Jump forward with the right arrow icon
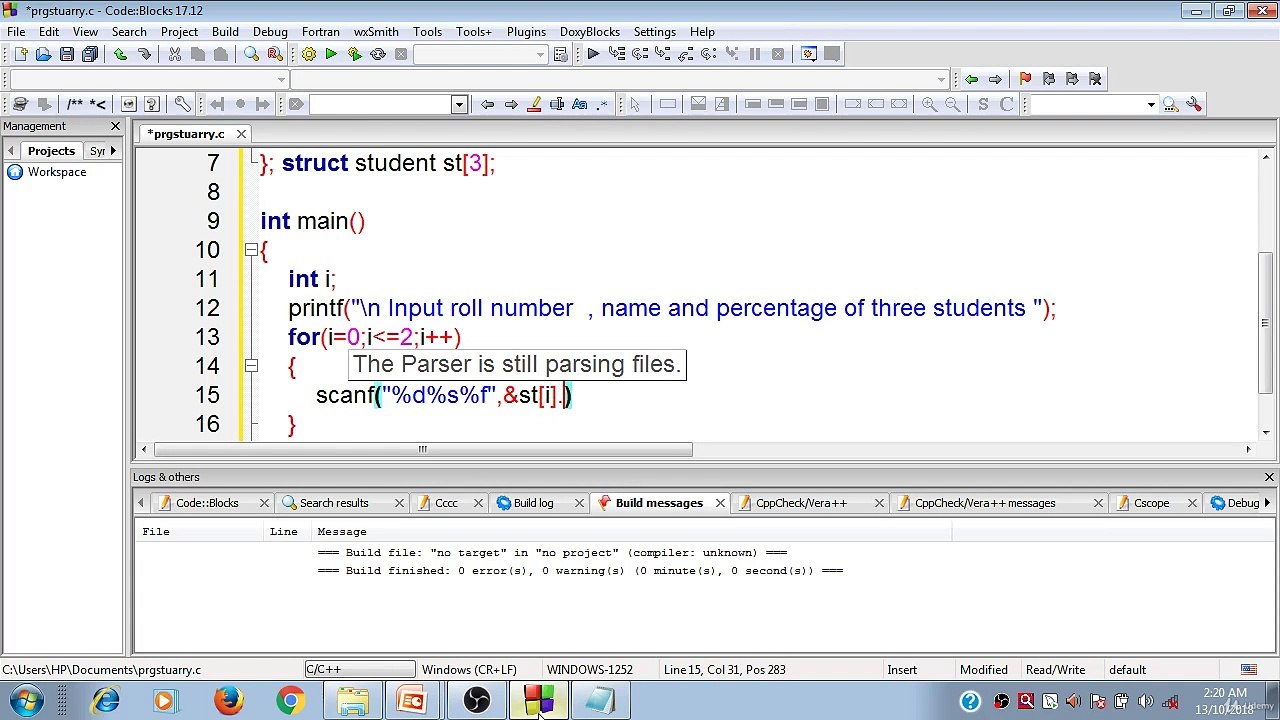The height and width of the screenshot is (720, 1280). tap(995, 79)
